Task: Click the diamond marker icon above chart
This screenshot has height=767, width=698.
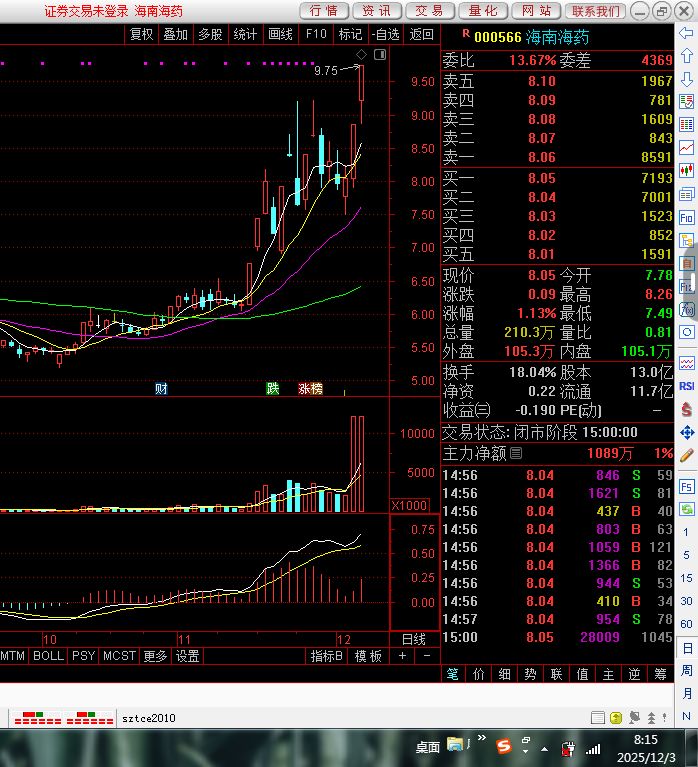Action: click(x=361, y=55)
